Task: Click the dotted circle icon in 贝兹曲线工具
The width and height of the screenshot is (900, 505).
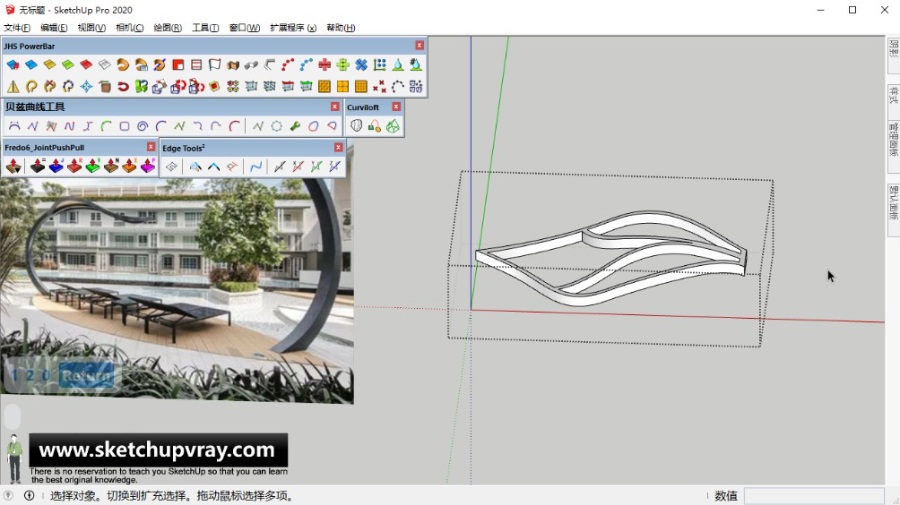Action: 277,126
